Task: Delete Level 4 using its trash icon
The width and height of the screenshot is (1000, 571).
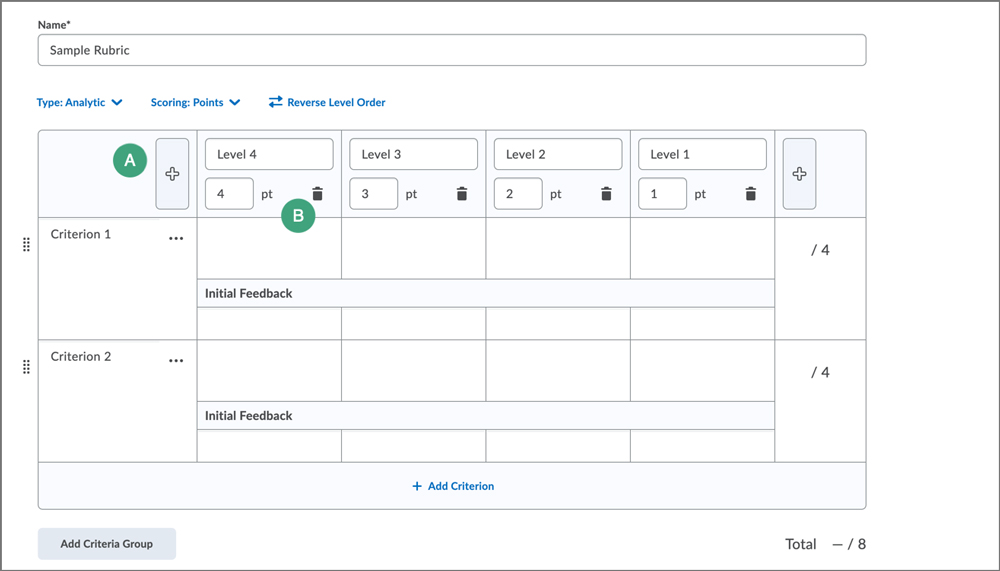Action: coord(317,194)
